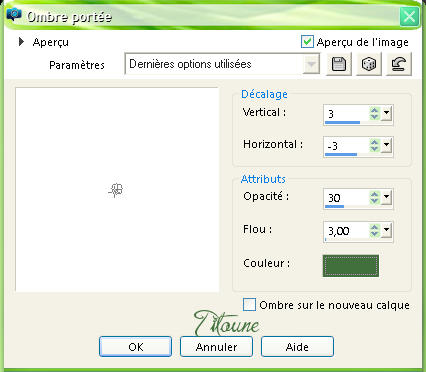The height and width of the screenshot is (372, 426).
Task: Click into the Flou value field
Action: (347, 231)
